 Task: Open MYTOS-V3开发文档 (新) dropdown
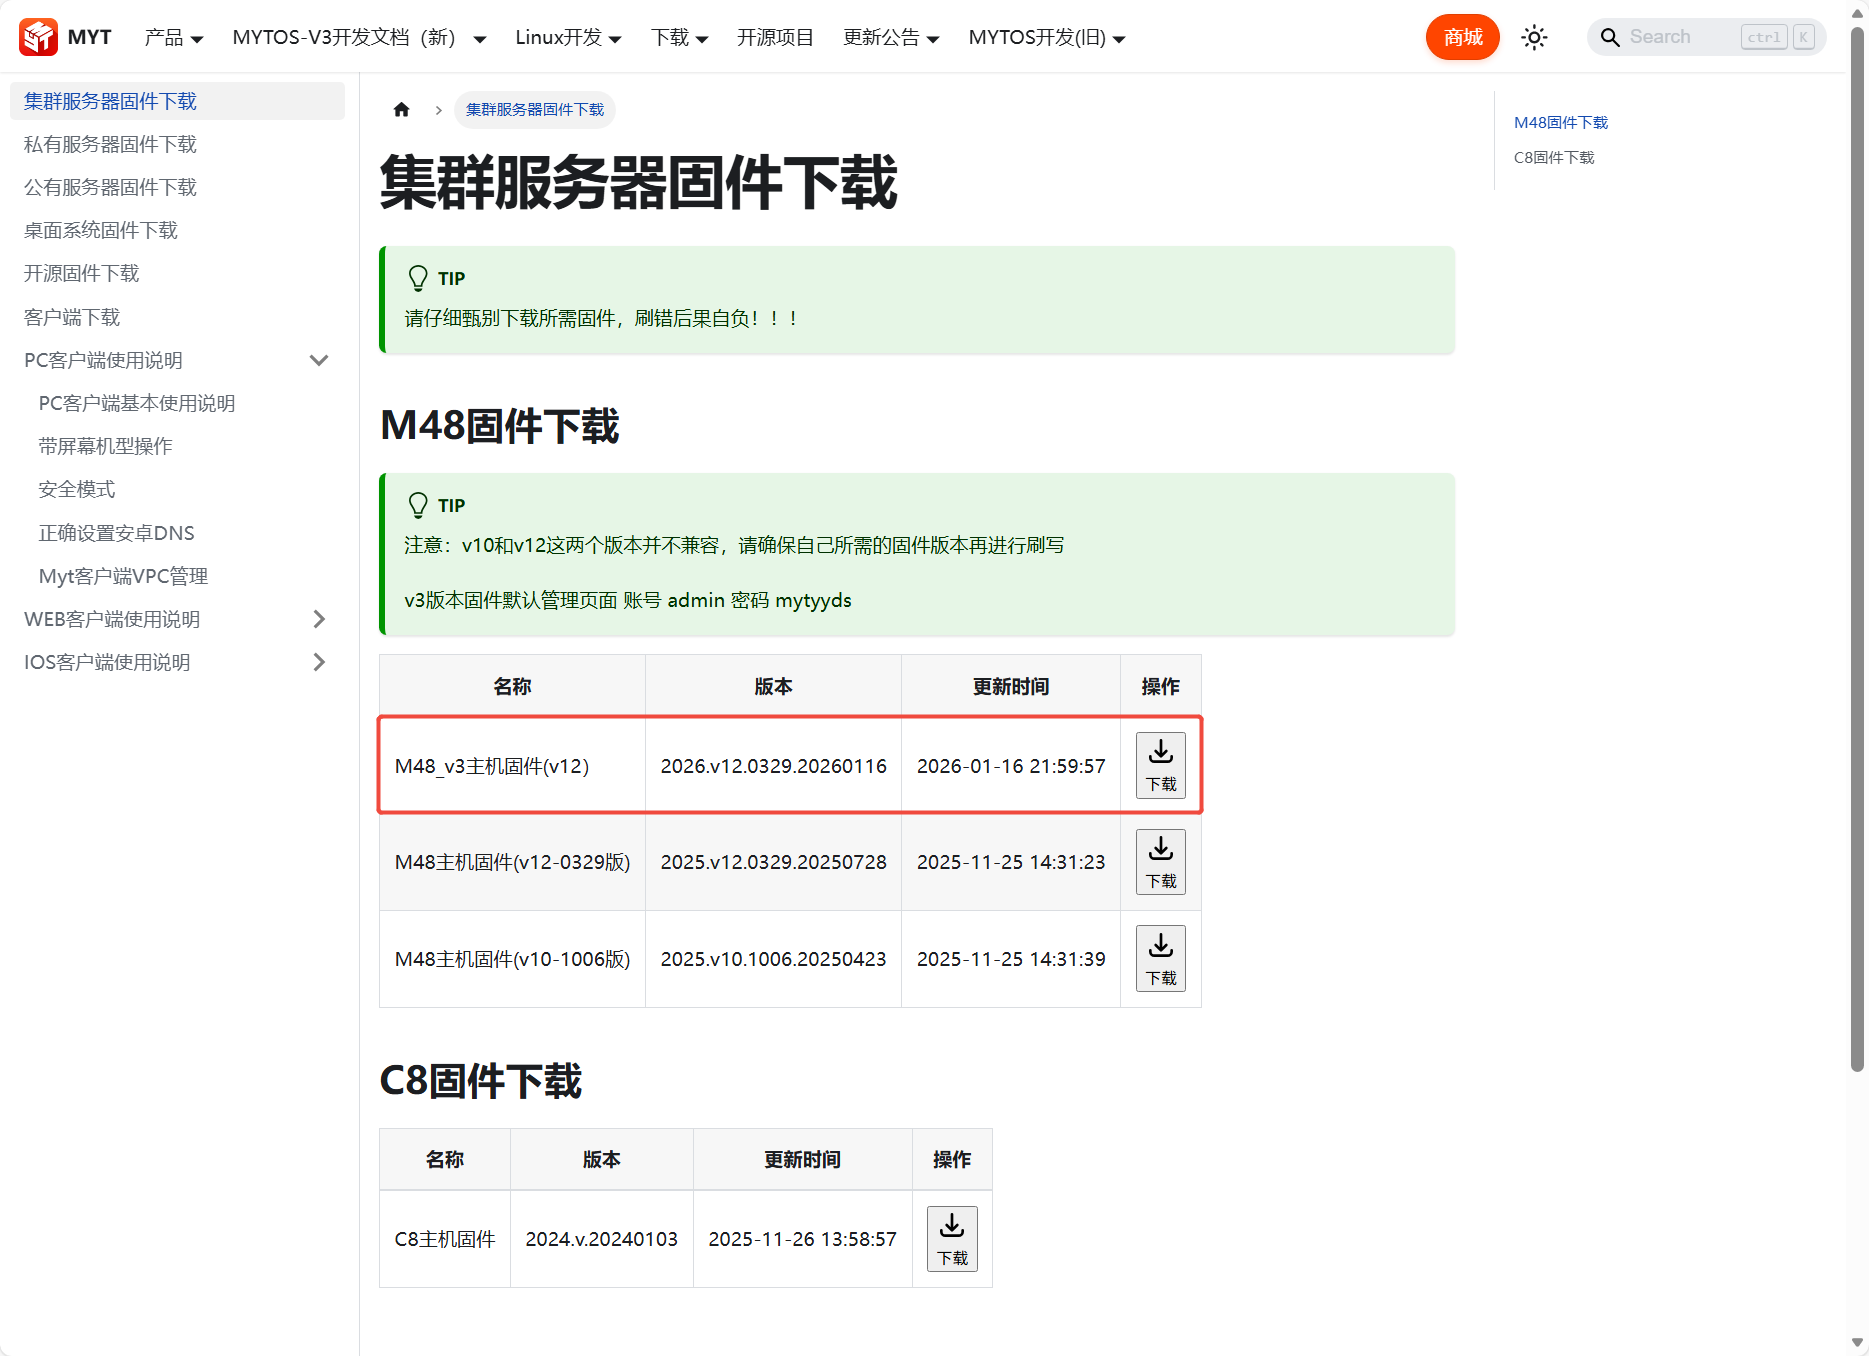[358, 38]
